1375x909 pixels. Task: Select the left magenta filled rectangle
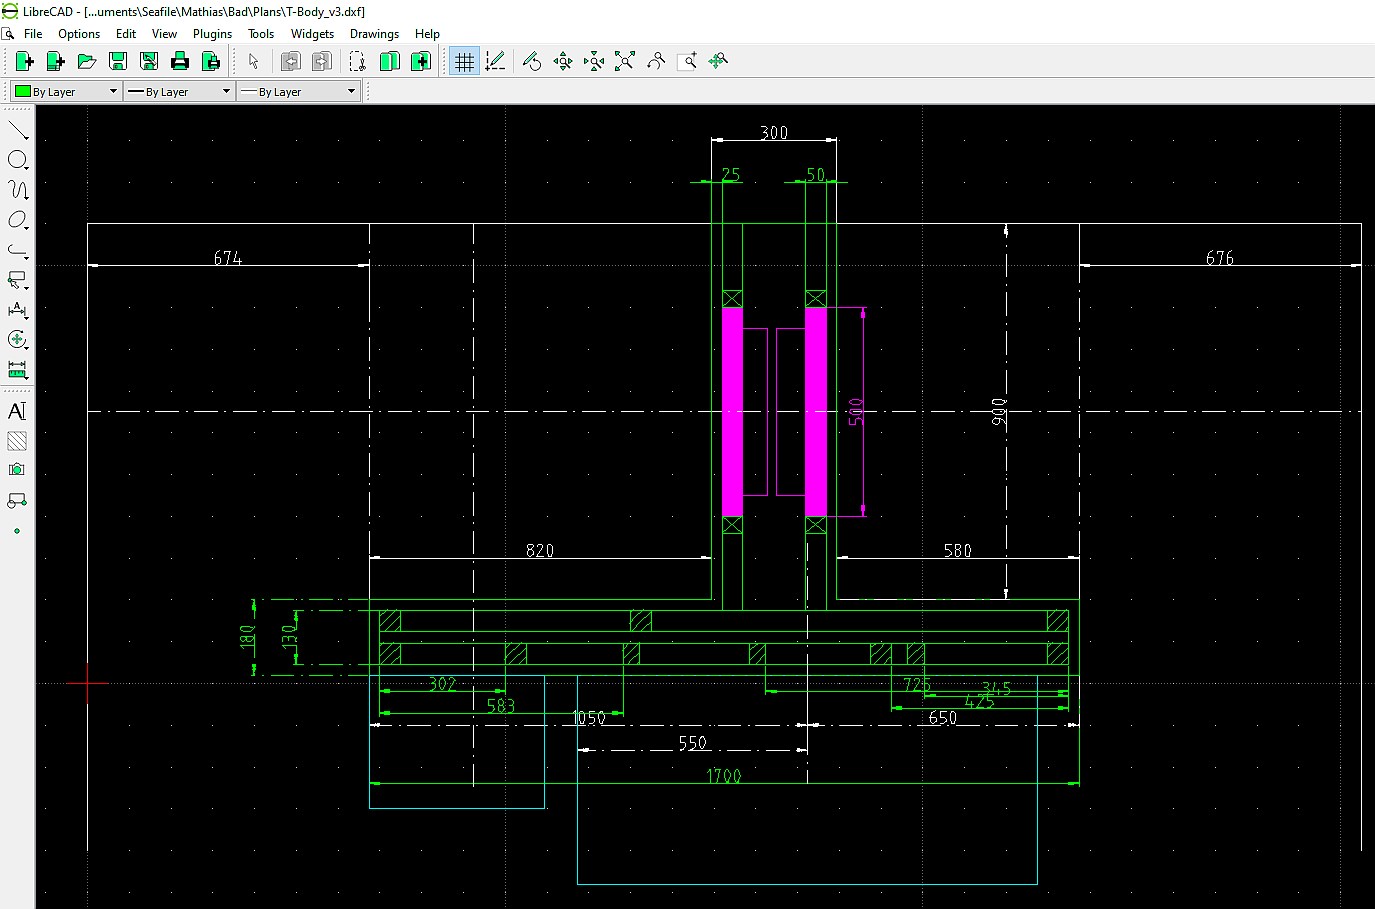coord(732,412)
